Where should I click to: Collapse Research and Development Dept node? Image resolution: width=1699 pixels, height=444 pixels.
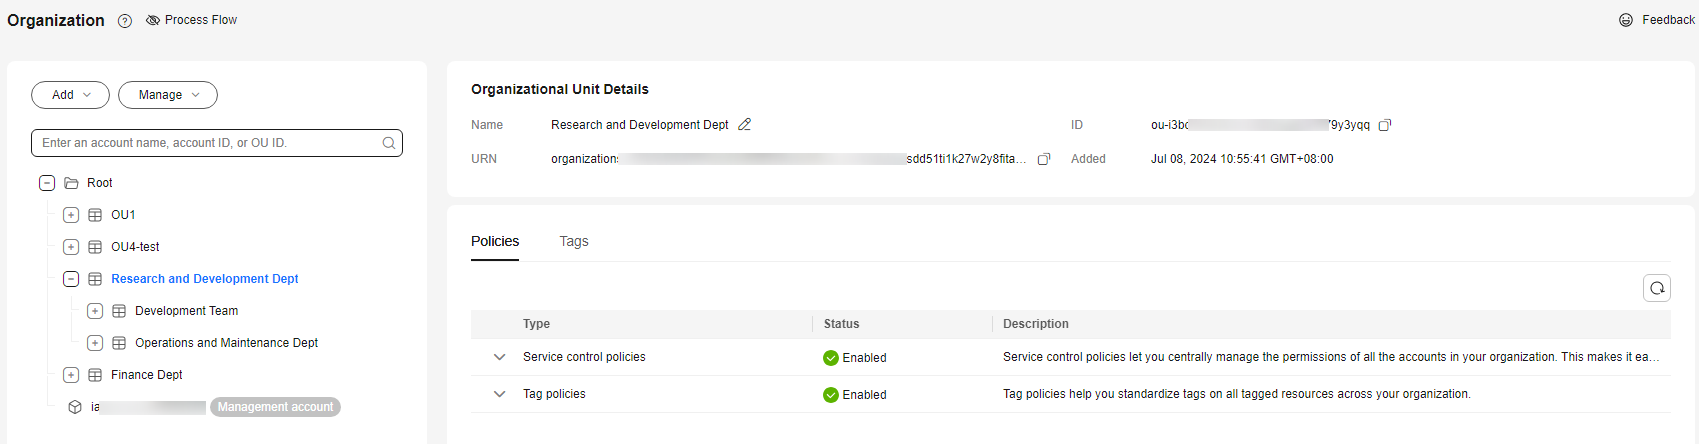[x=71, y=279]
